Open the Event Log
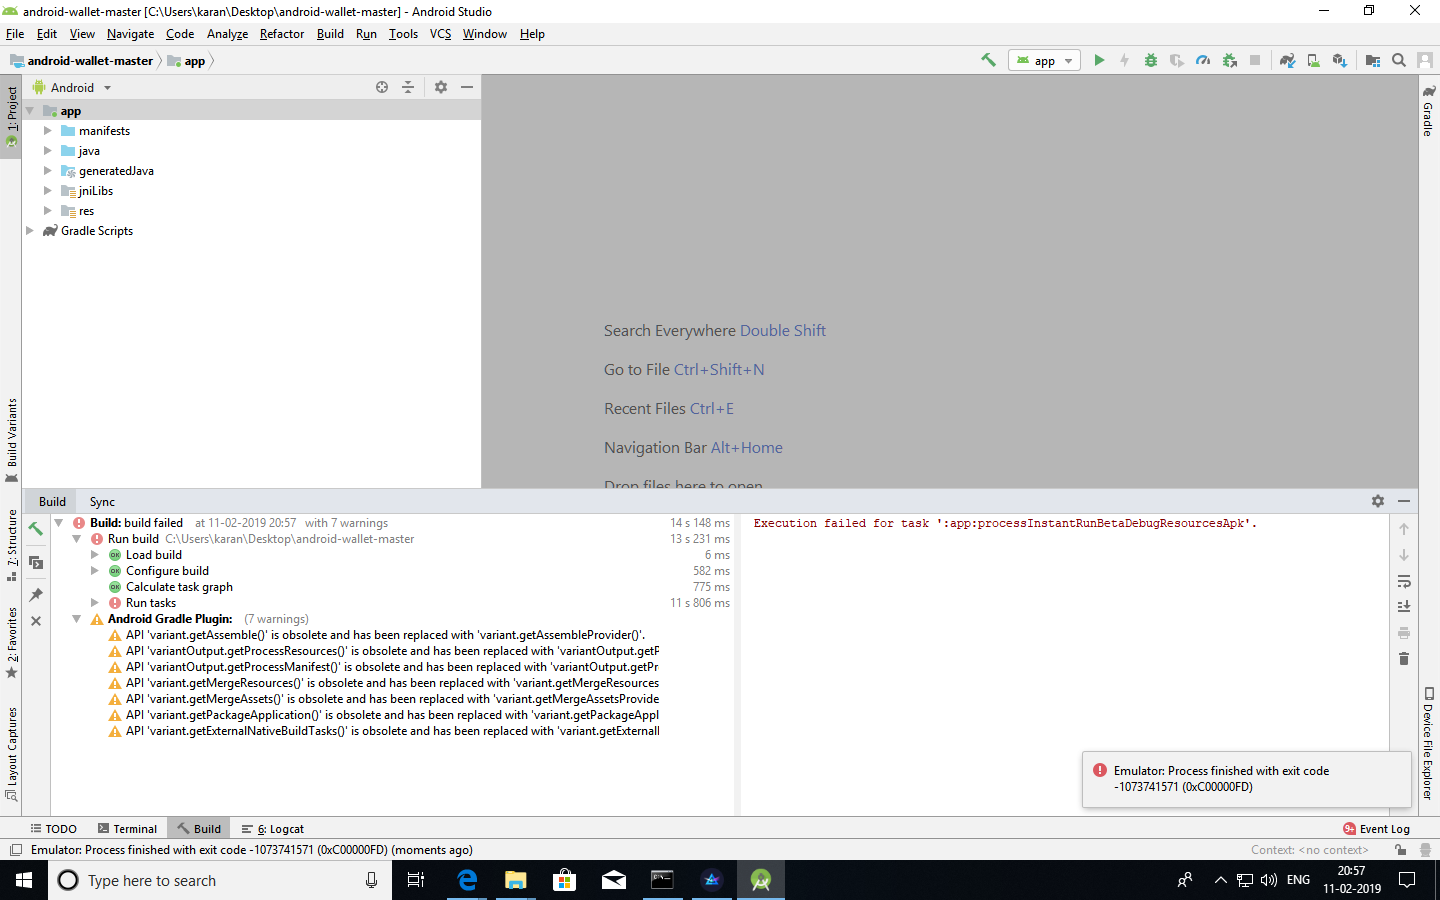 tap(1377, 829)
